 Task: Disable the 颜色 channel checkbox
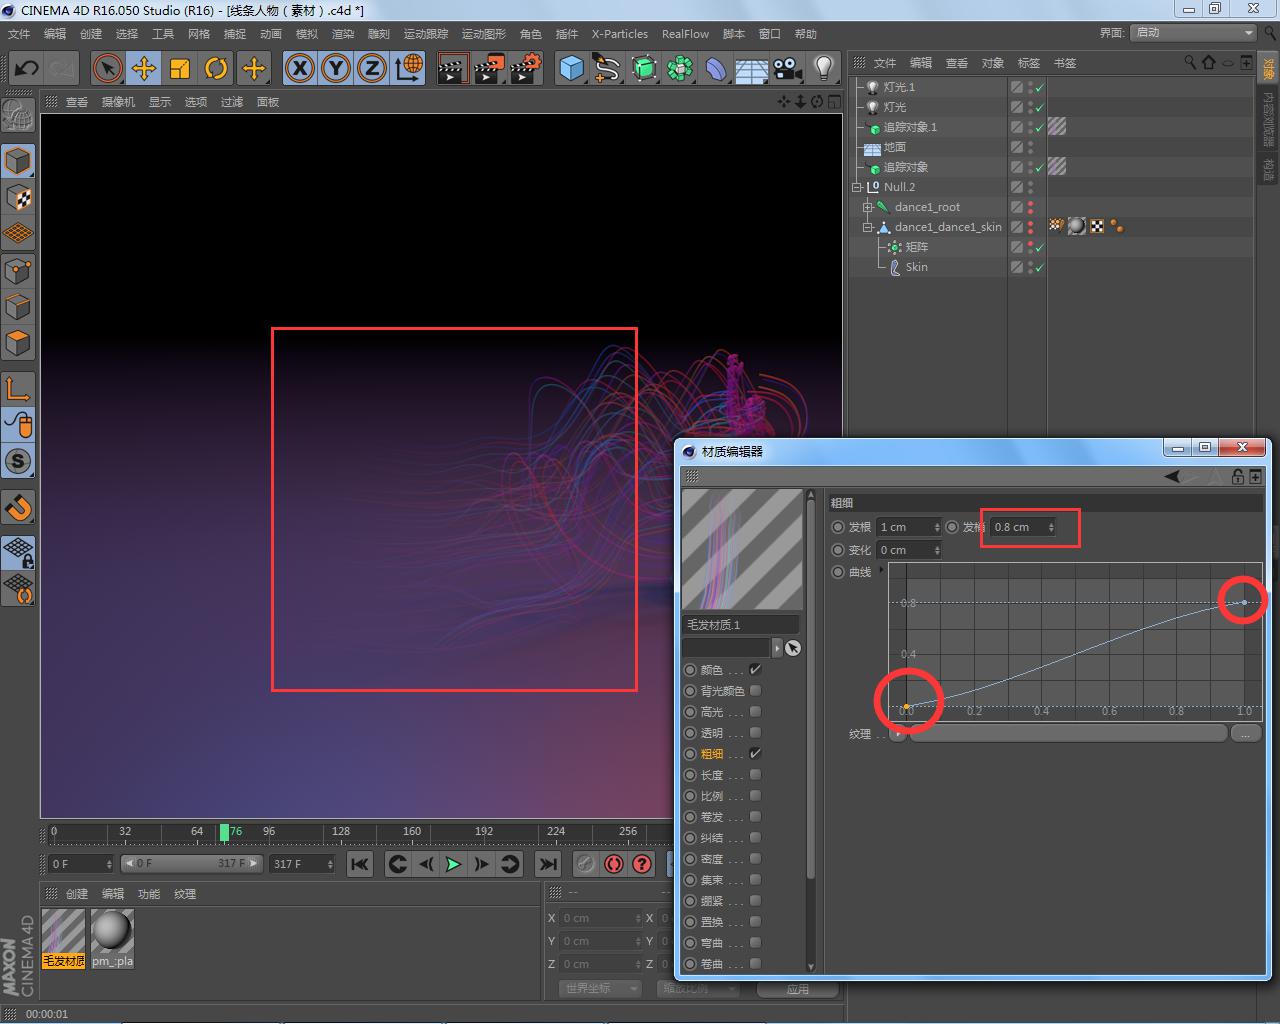tap(755, 670)
